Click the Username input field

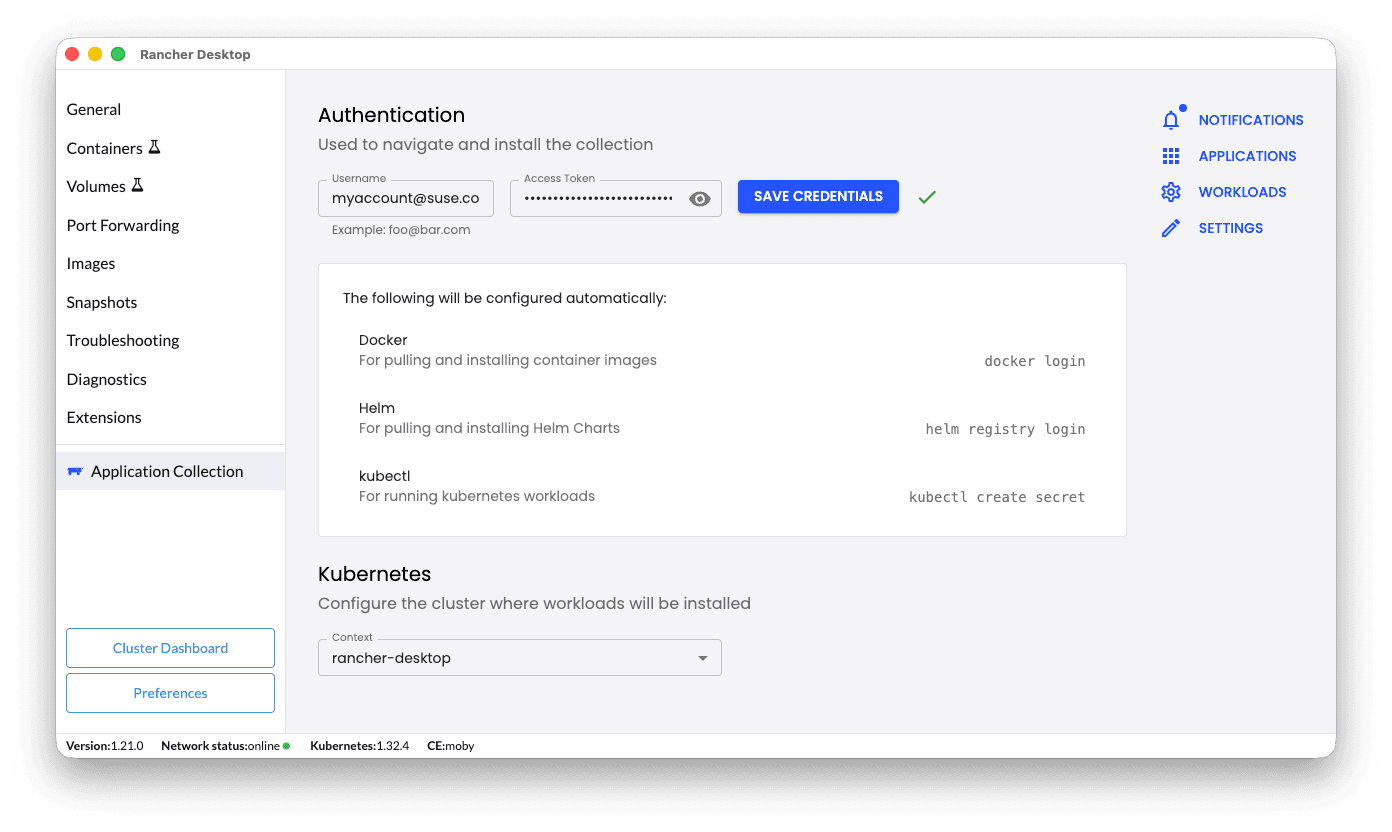[405, 198]
